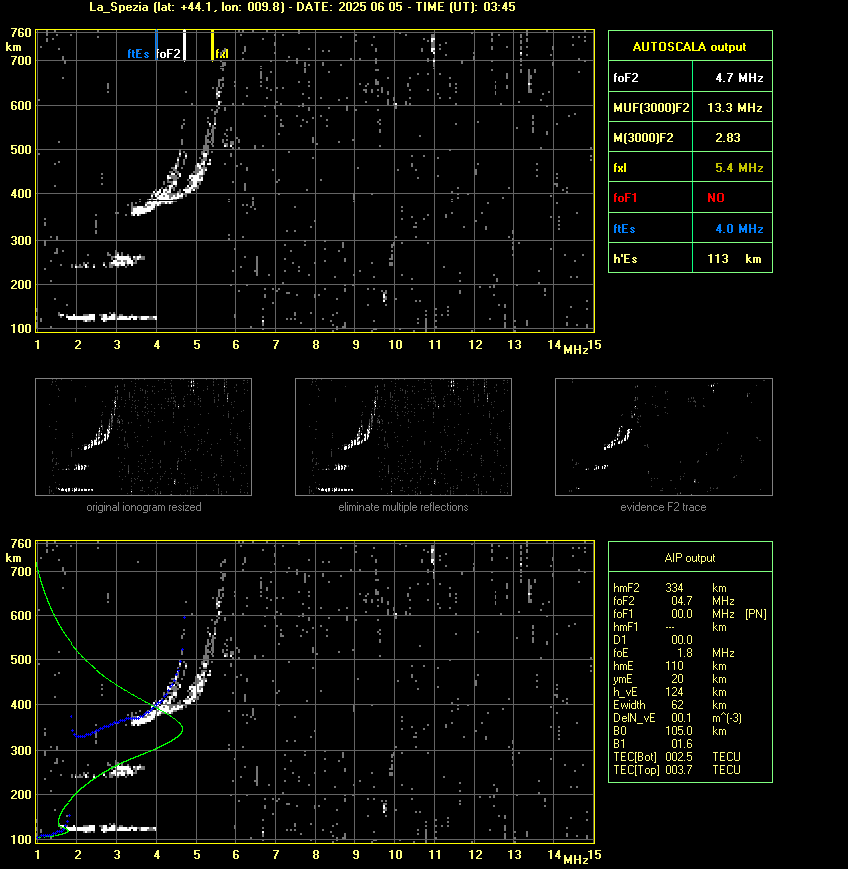Click the TEC[Top] 003.7 TECU row
Image resolution: width=848 pixels, height=869 pixels.
(677, 770)
